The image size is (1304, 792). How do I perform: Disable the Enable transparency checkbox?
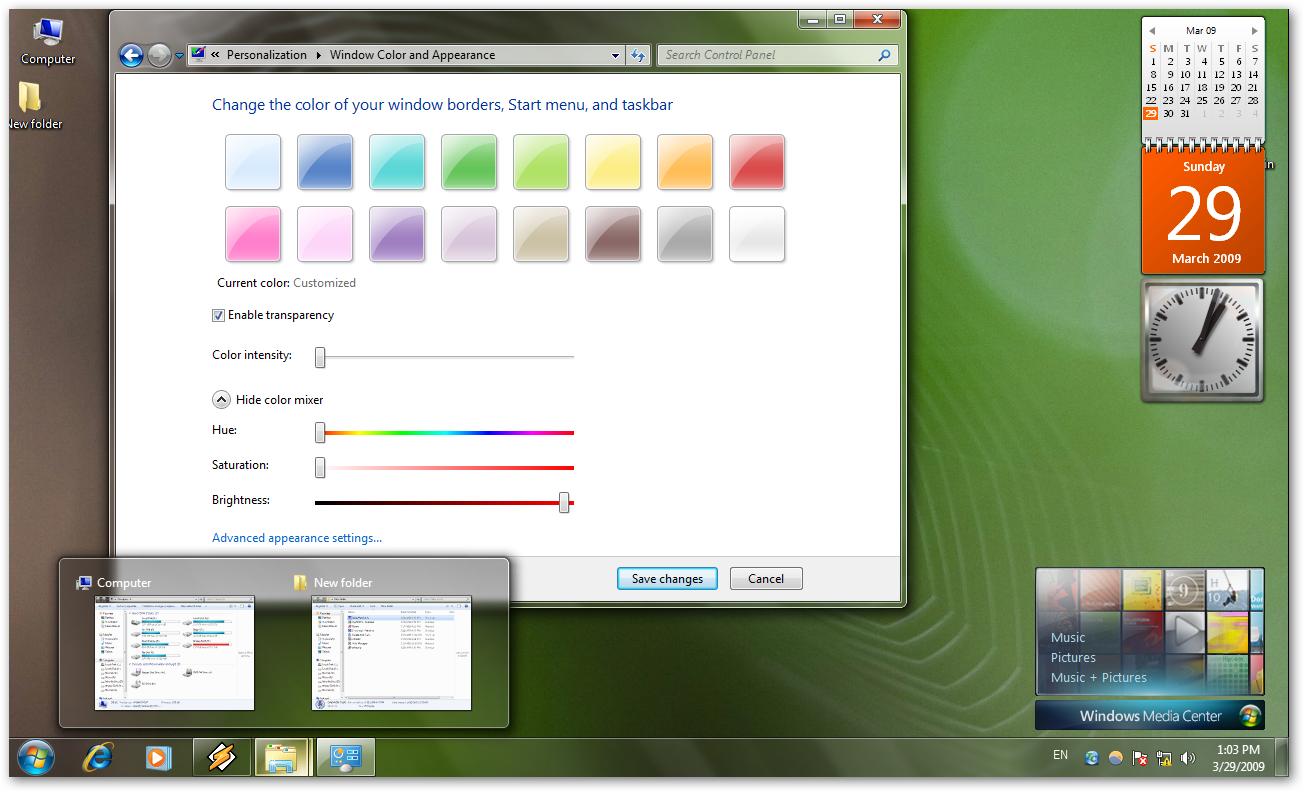coord(219,315)
